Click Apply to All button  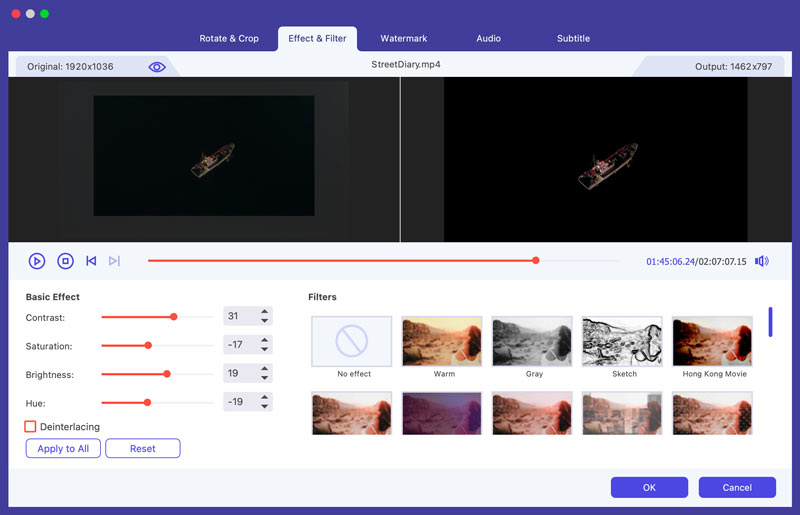[63, 448]
